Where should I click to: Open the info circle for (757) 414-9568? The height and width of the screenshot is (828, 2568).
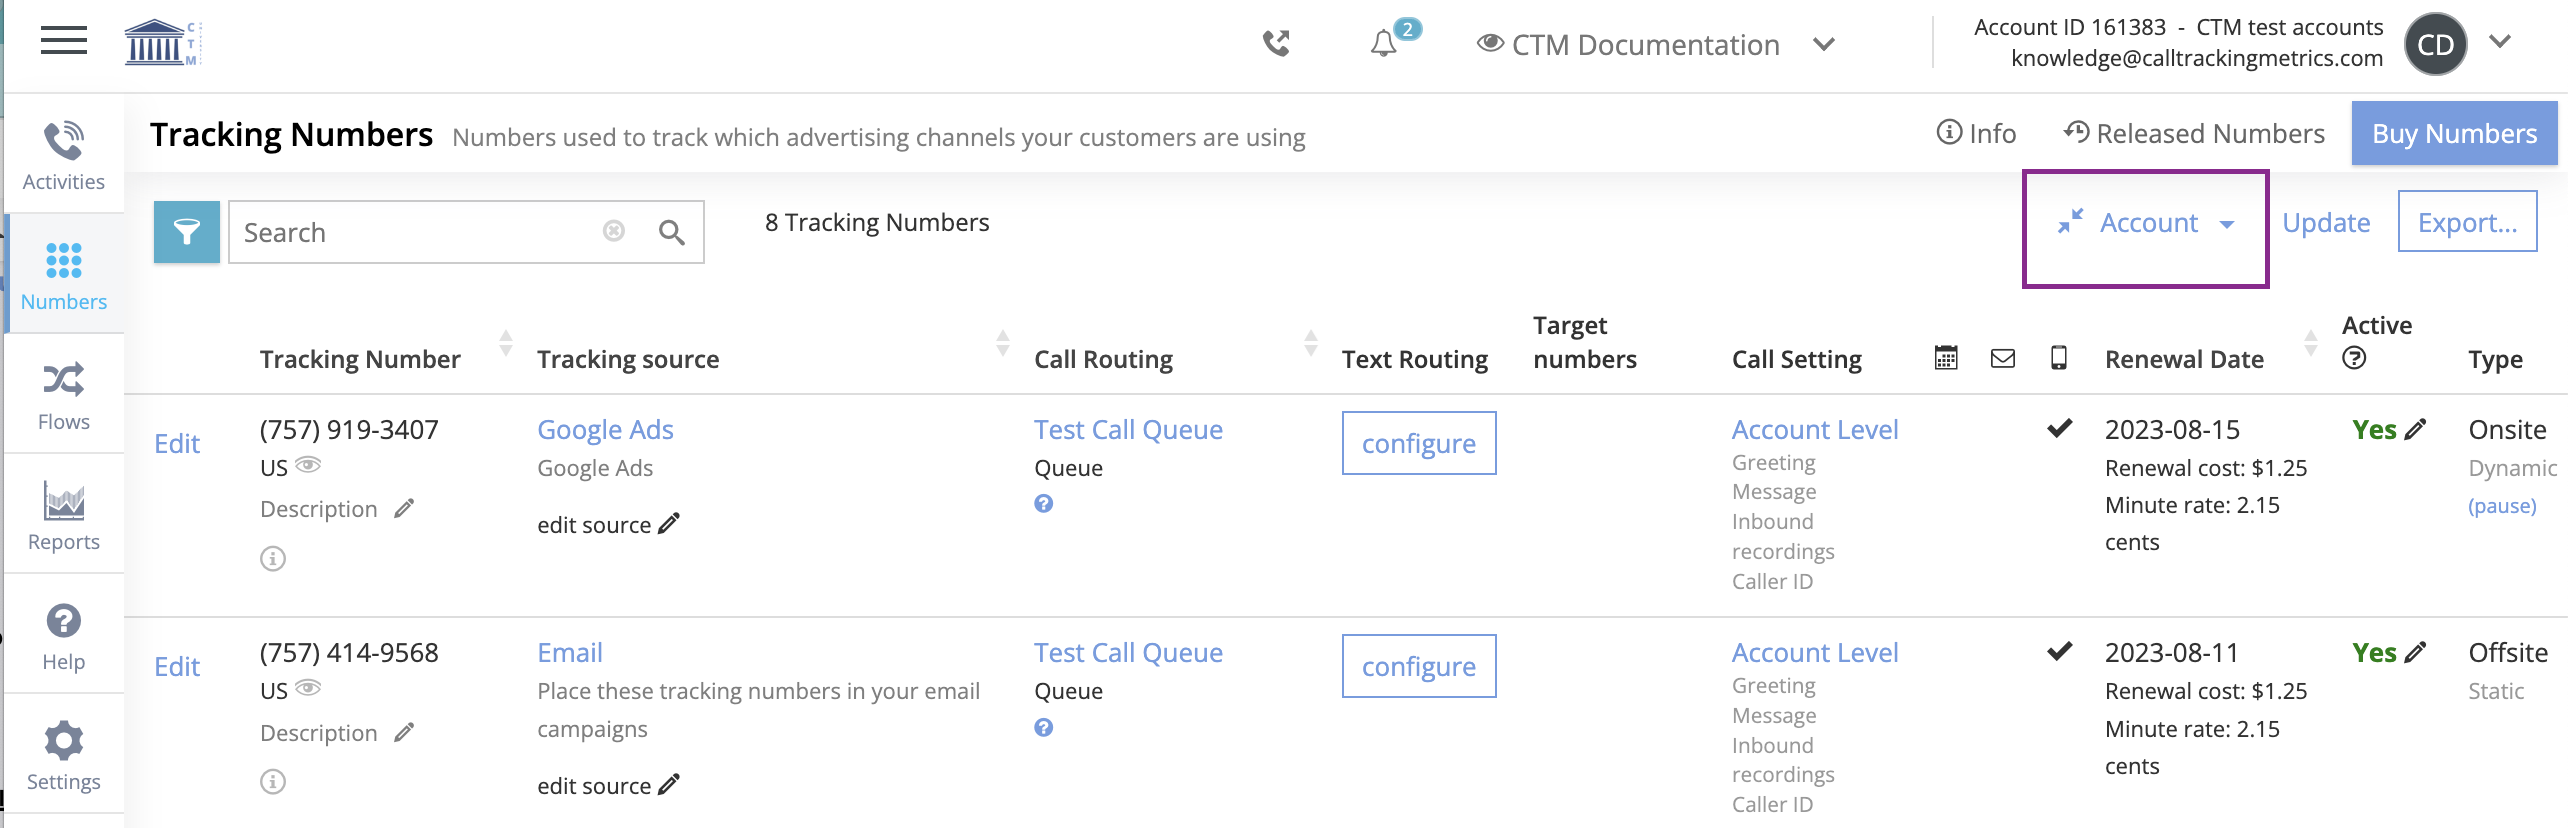point(273,781)
